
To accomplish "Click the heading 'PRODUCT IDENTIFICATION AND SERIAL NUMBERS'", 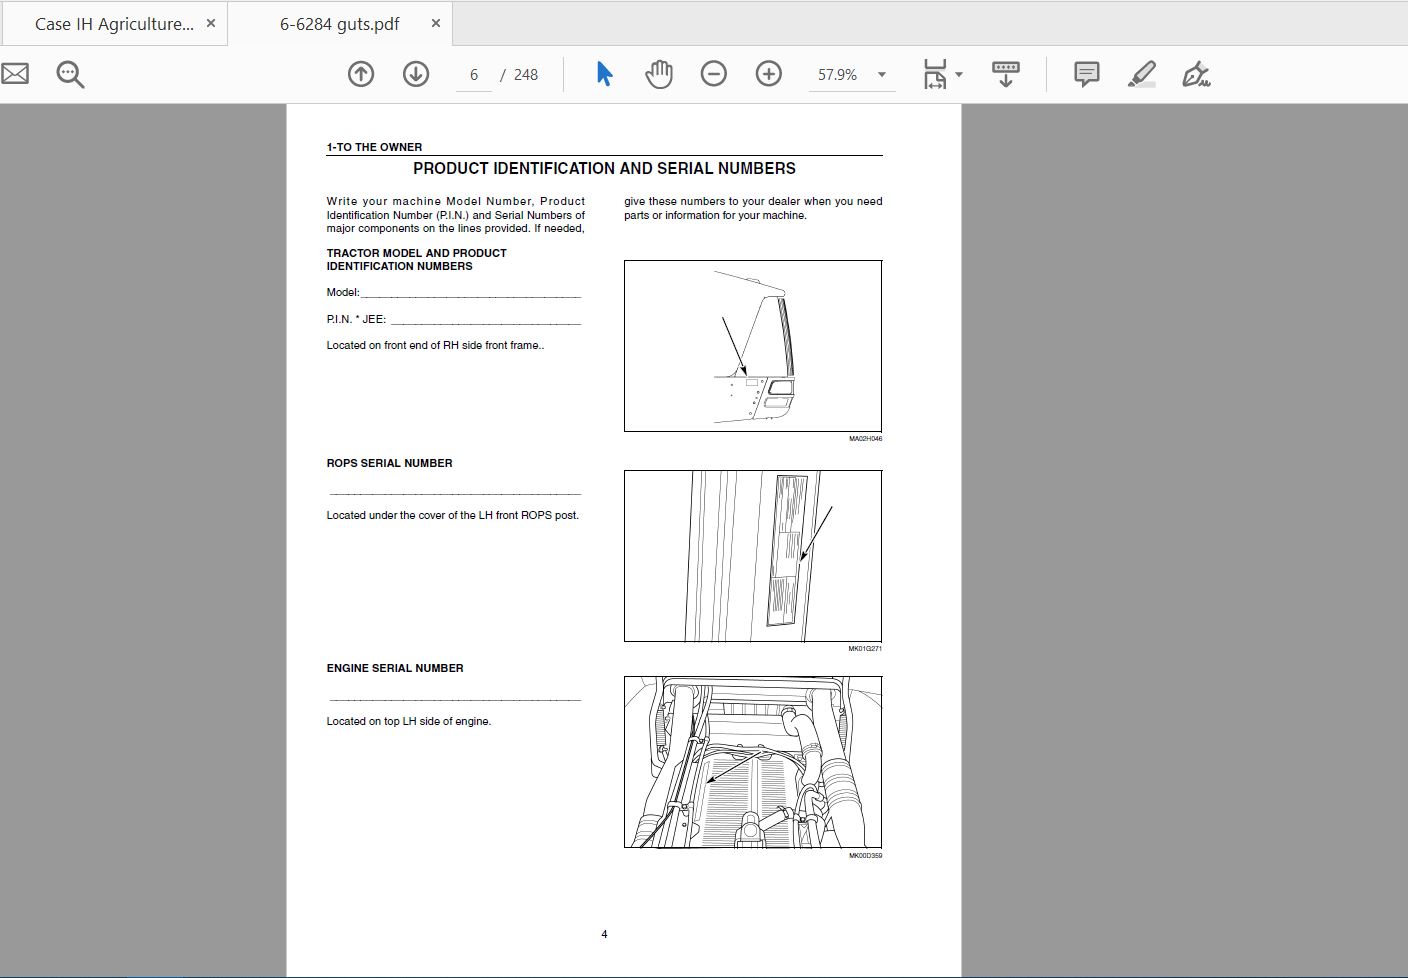I will click(604, 169).
